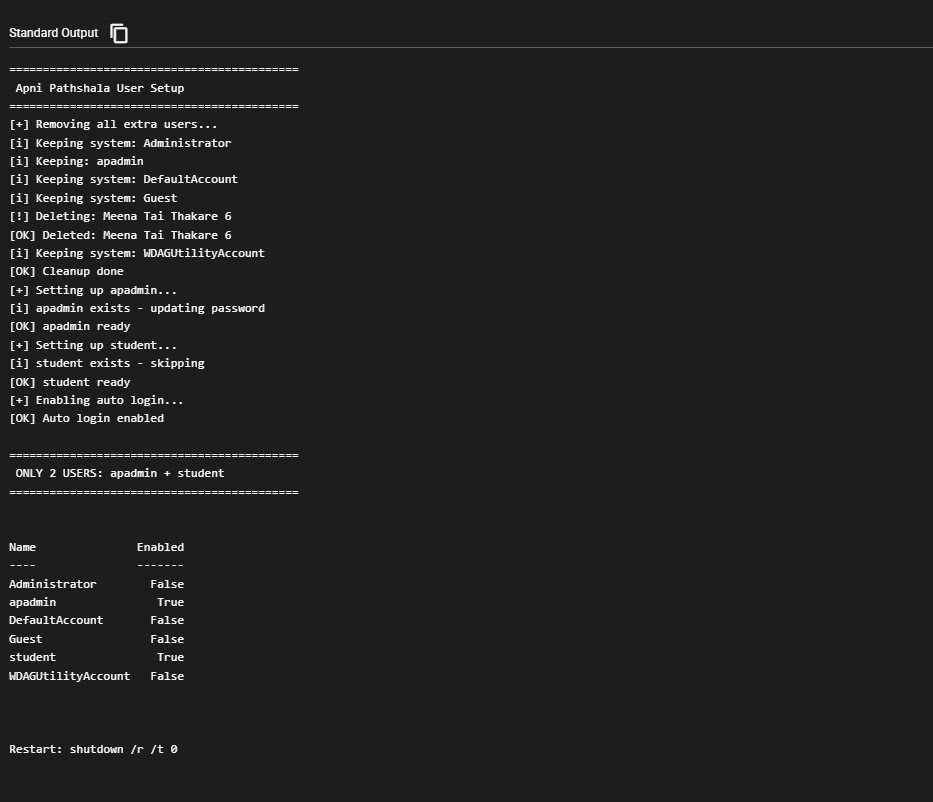Click the False value for Guest row
Screen dimensions: 933x802
tap(167, 639)
